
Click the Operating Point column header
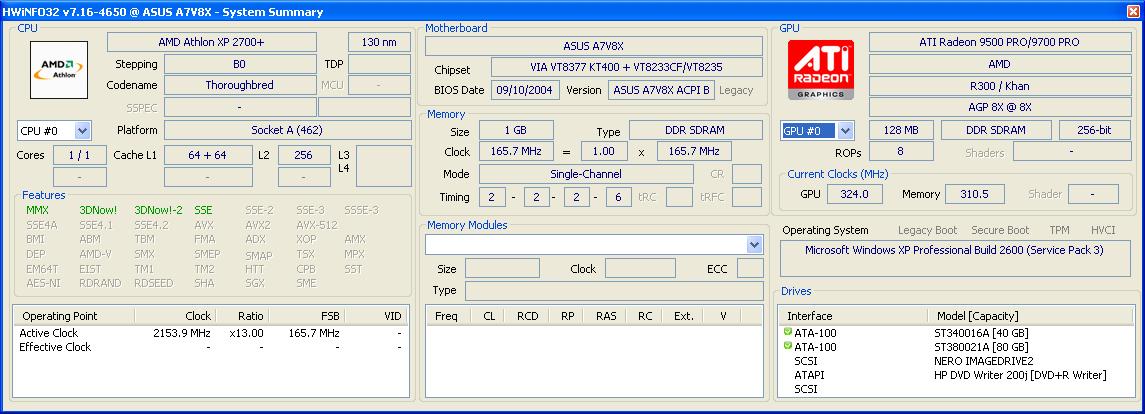click(74, 316)
